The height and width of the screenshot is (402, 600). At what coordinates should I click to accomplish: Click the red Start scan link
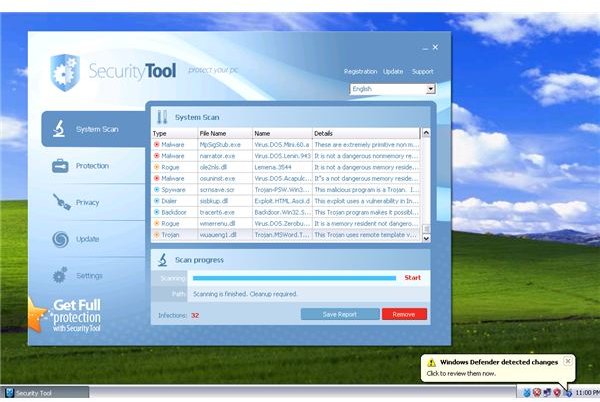[x=412, y=278]
